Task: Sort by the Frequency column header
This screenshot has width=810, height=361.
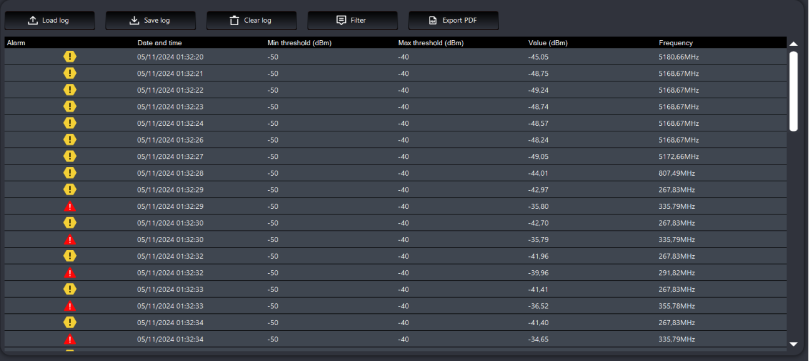Action: click(x=676, y=43)
